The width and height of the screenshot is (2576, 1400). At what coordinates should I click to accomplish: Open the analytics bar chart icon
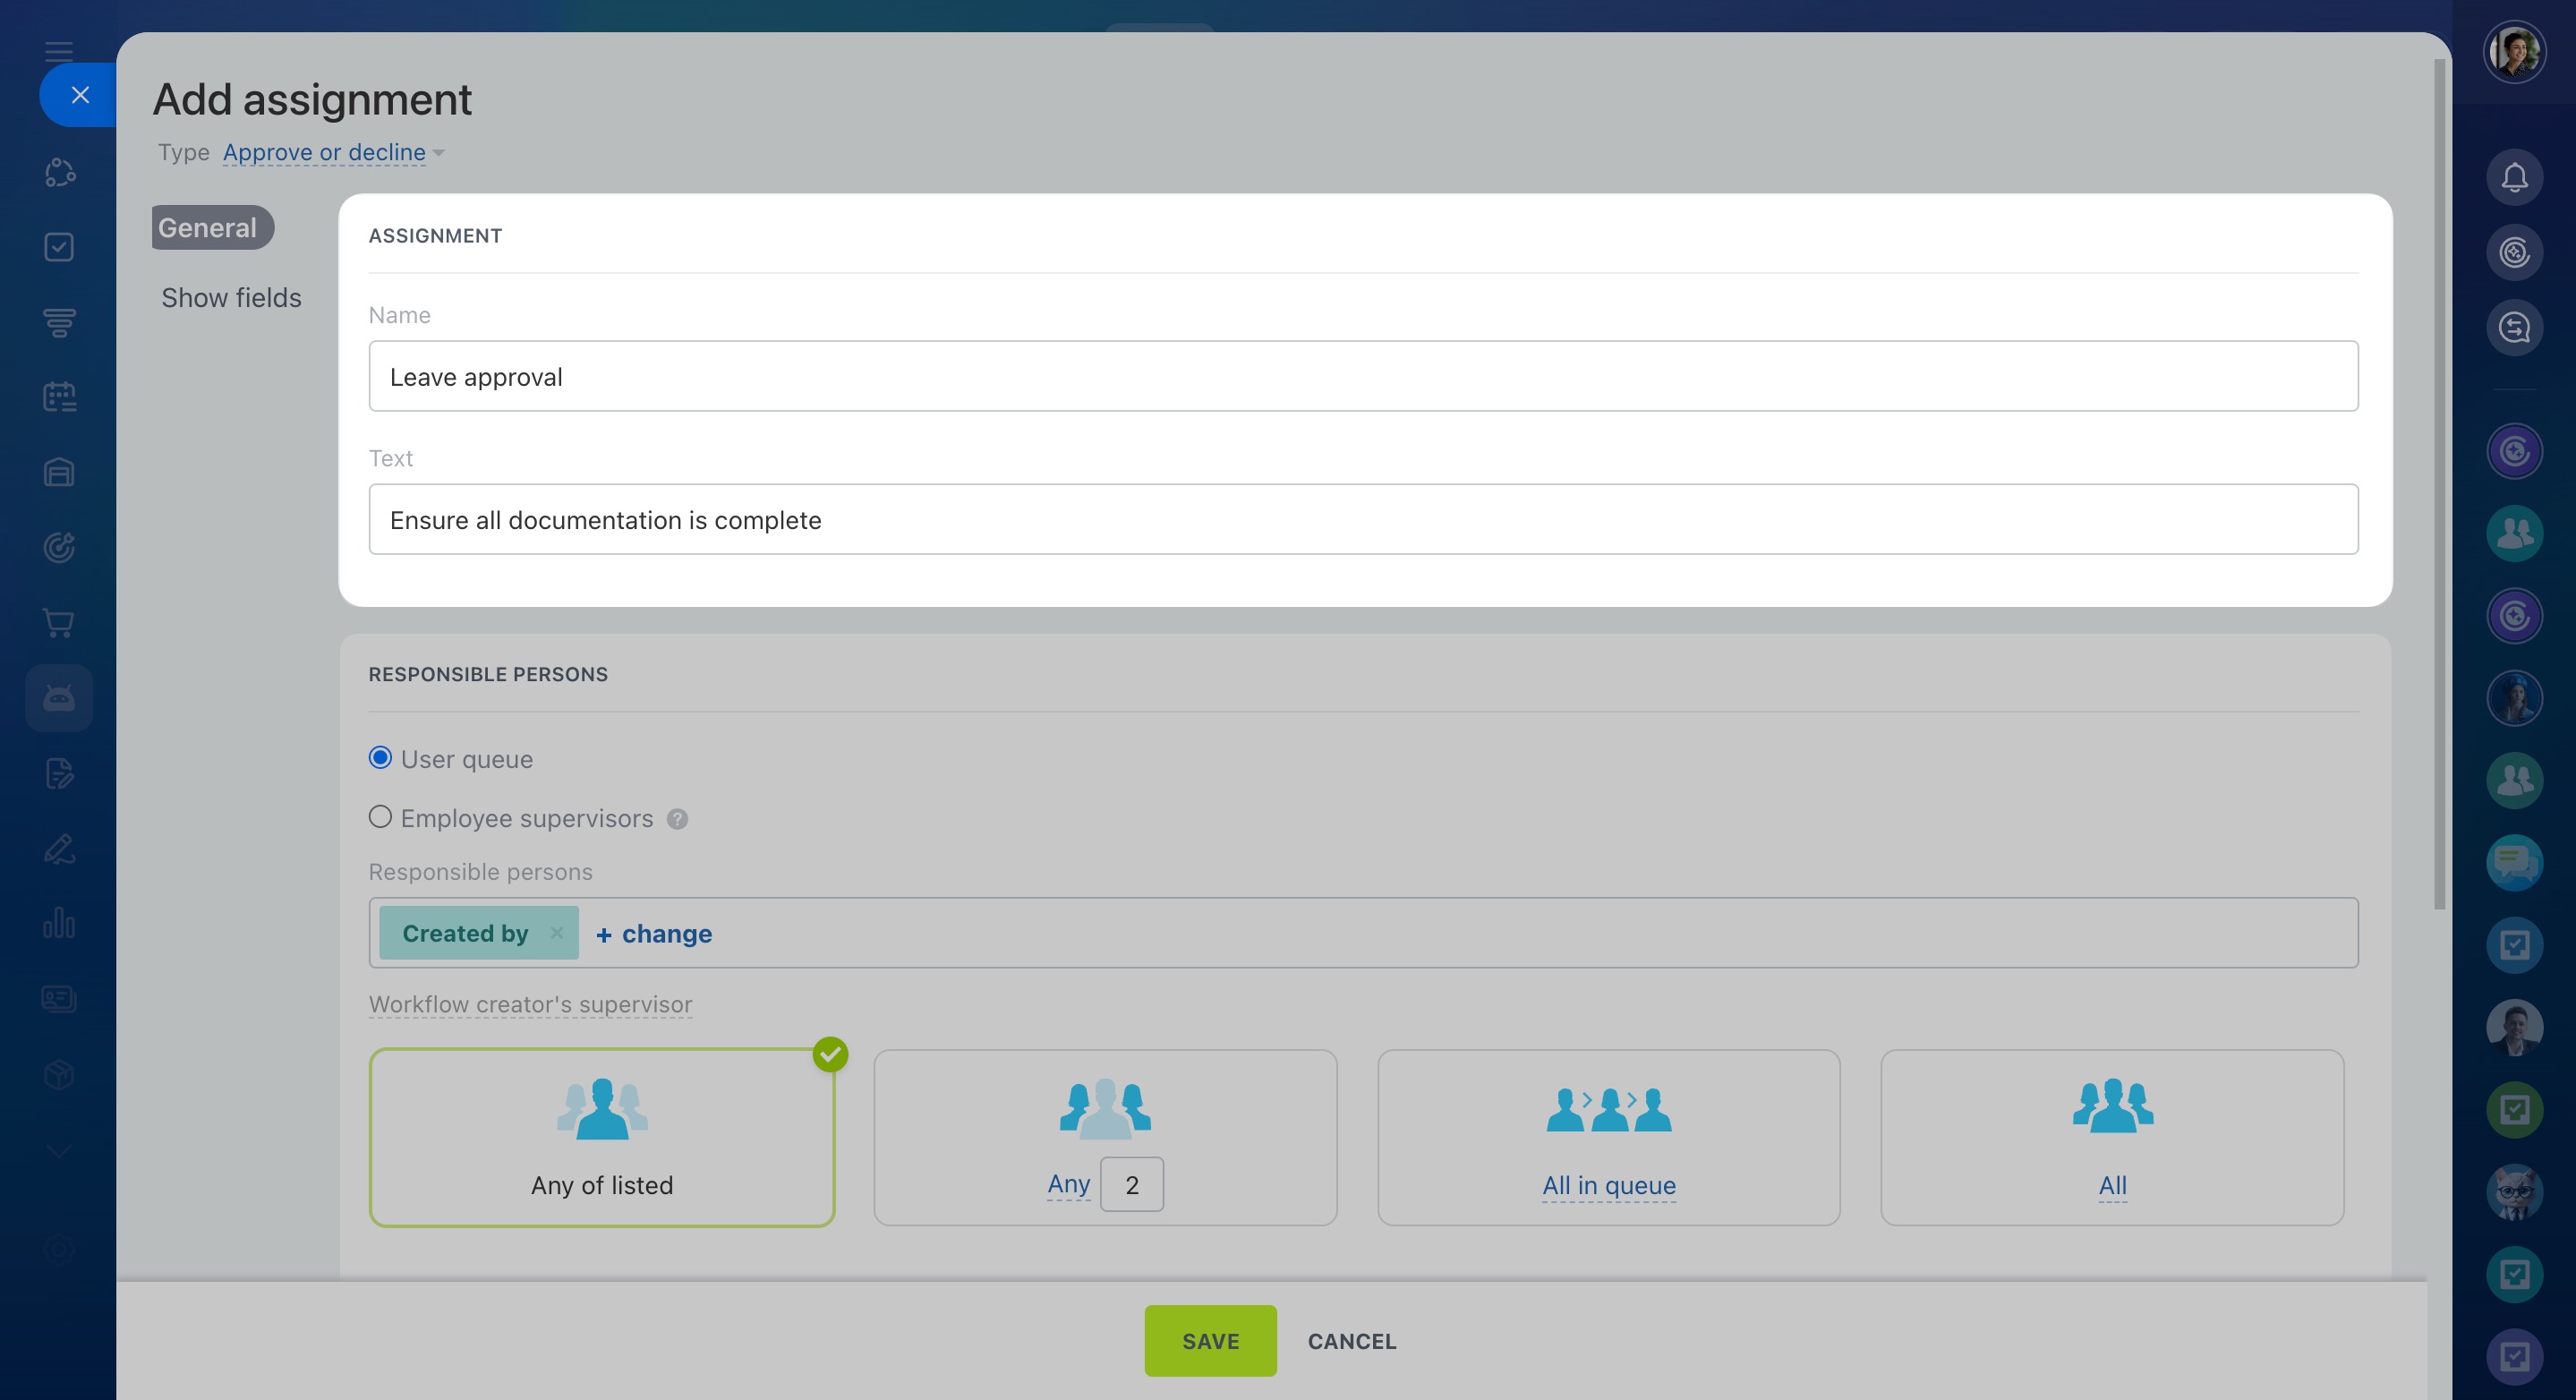pyautogui.click(x=59, y=923)
